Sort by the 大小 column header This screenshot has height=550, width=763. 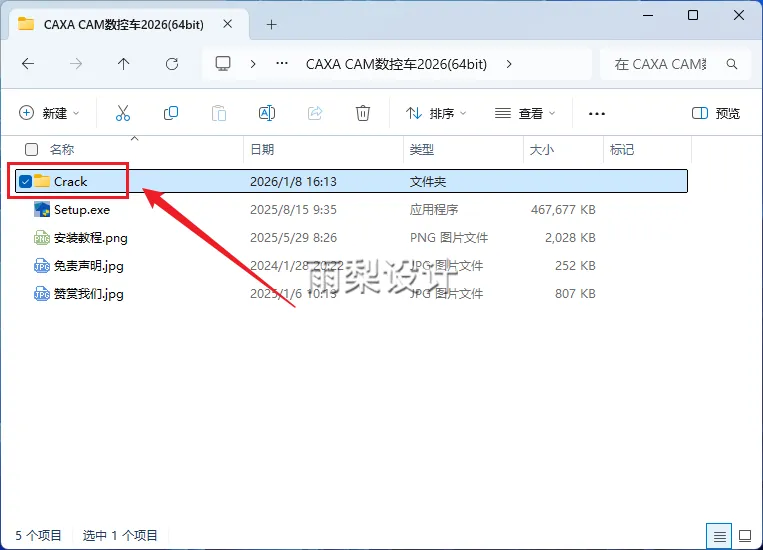(x=542, y=149)
